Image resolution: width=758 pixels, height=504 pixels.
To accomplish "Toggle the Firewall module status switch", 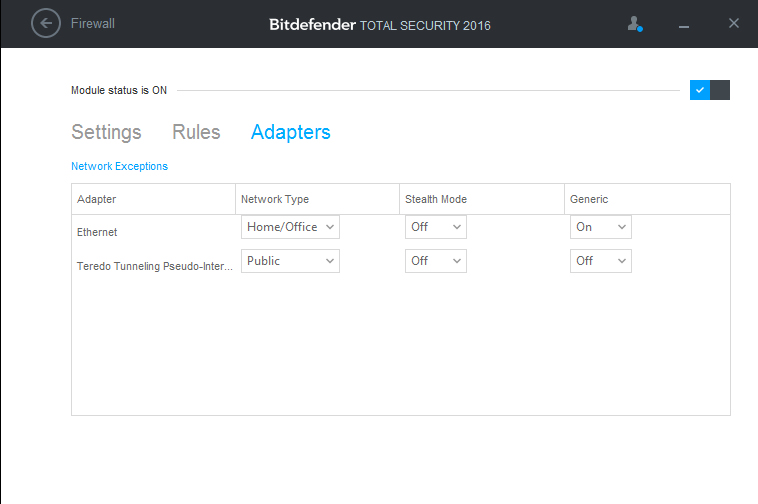I will (710, 90).
